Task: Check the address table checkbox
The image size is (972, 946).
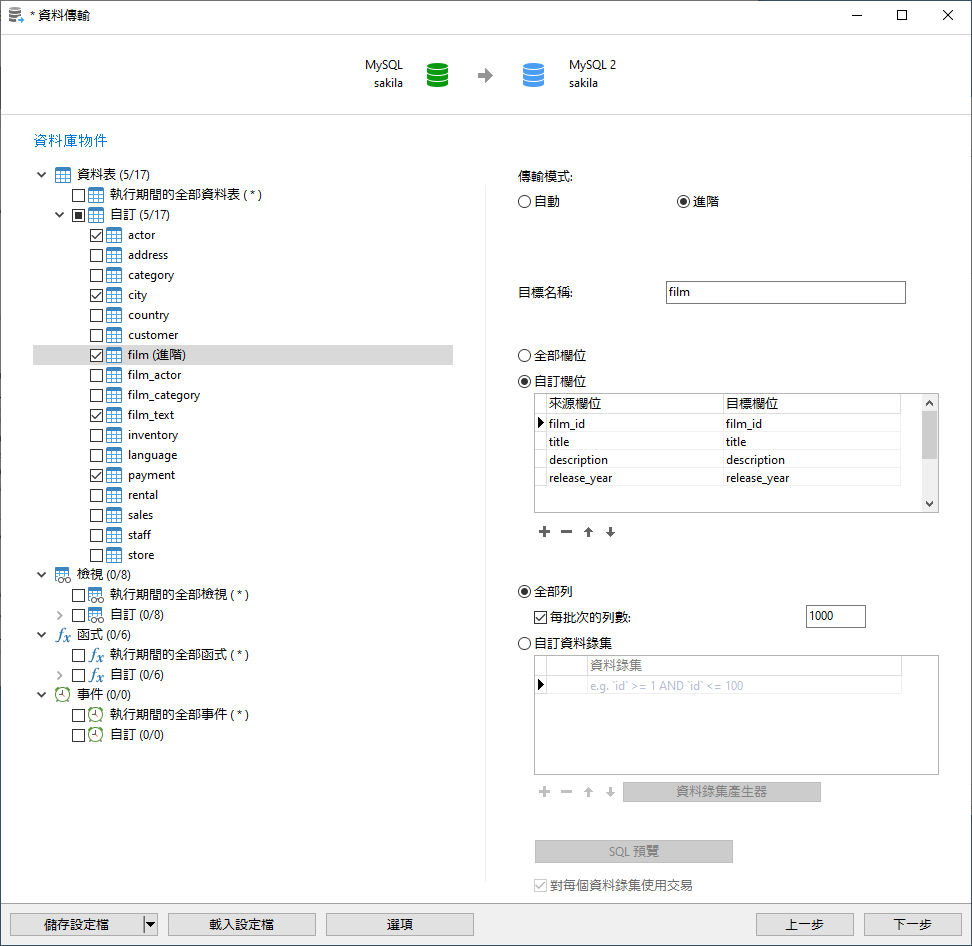Action: (x=97, y=254)
